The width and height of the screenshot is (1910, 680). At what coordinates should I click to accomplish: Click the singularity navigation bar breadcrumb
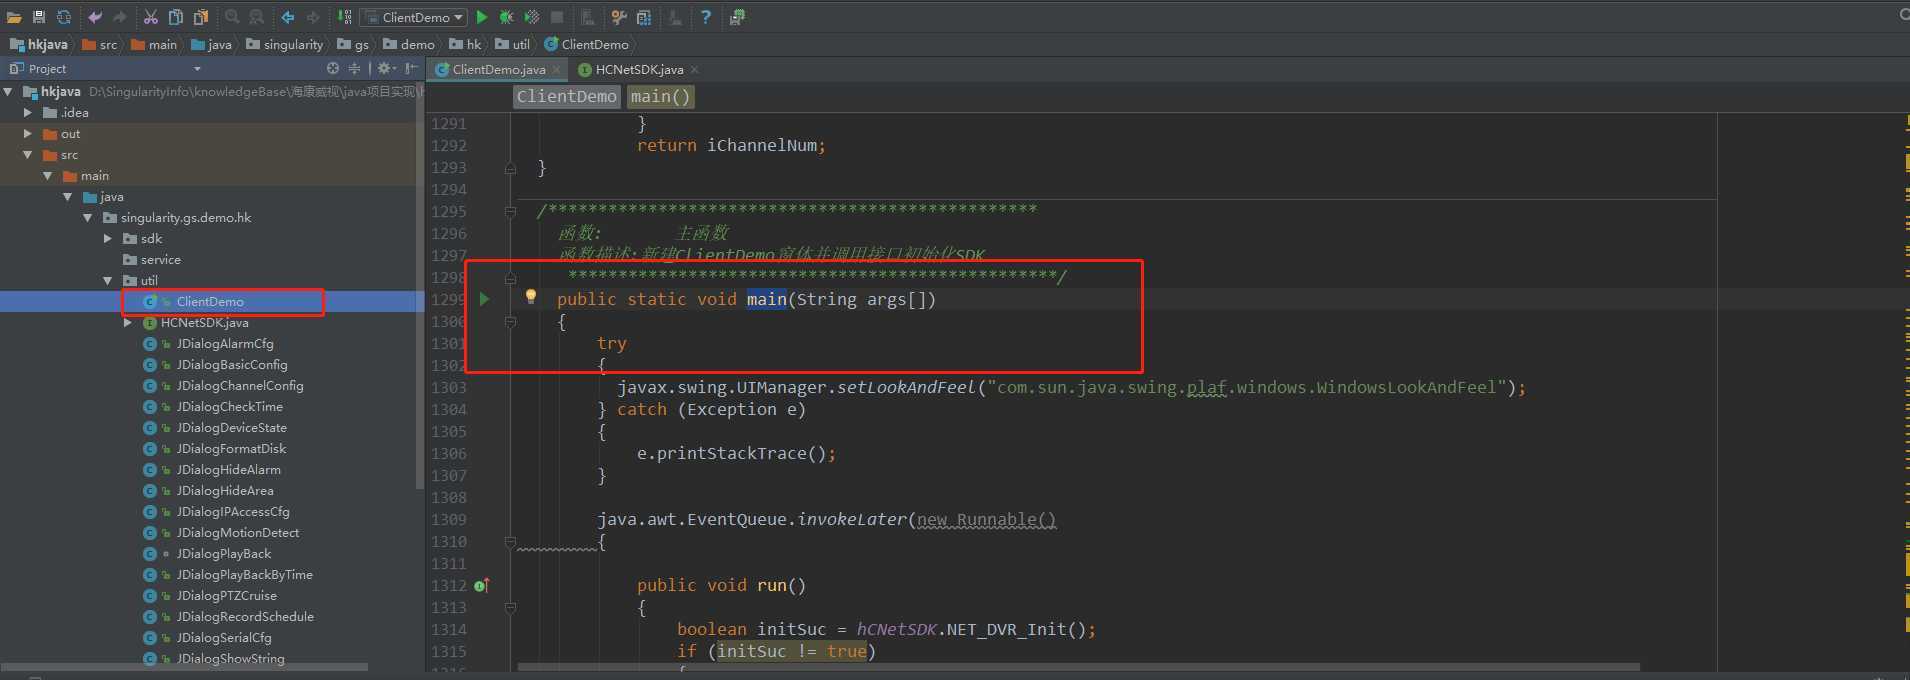pos(285,44)
